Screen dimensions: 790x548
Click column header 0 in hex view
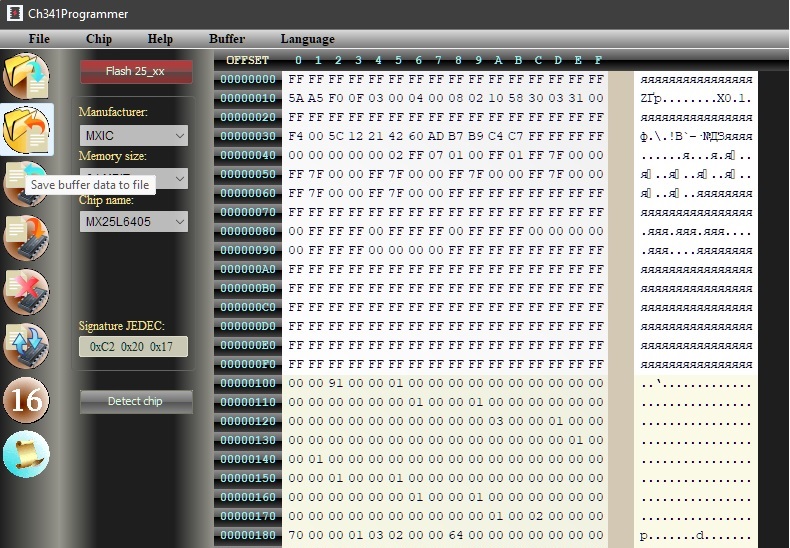[x=298, y=60]
